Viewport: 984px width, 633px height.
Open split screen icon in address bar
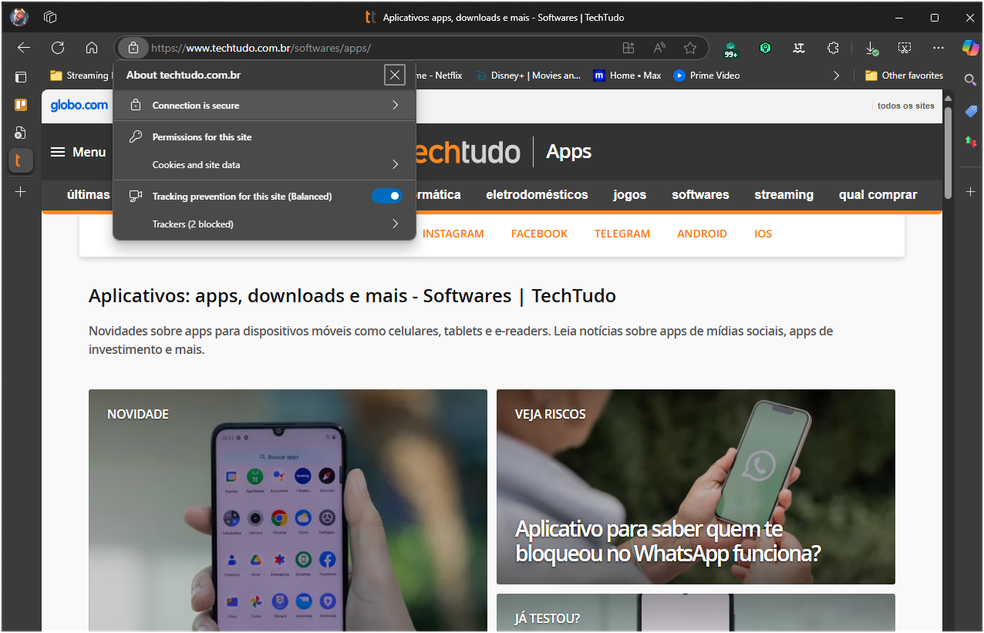(628, 48)
